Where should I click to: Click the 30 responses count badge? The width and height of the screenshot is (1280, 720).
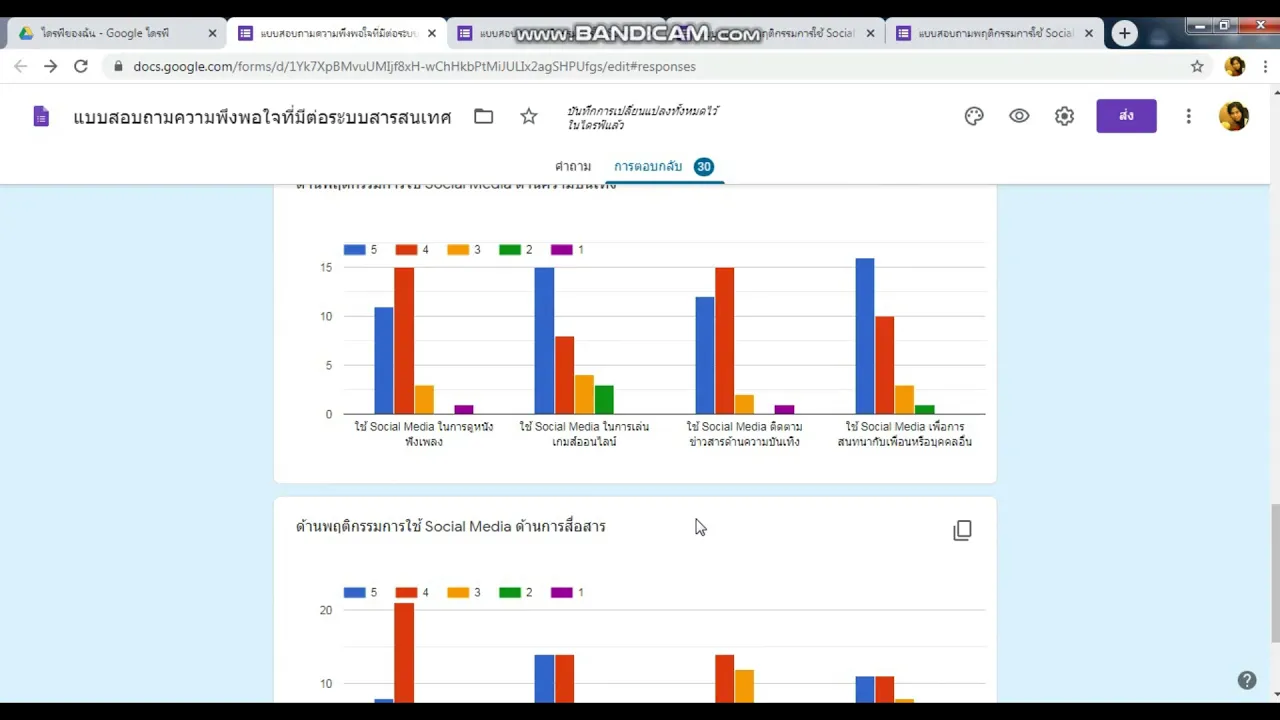pos(704,167)
